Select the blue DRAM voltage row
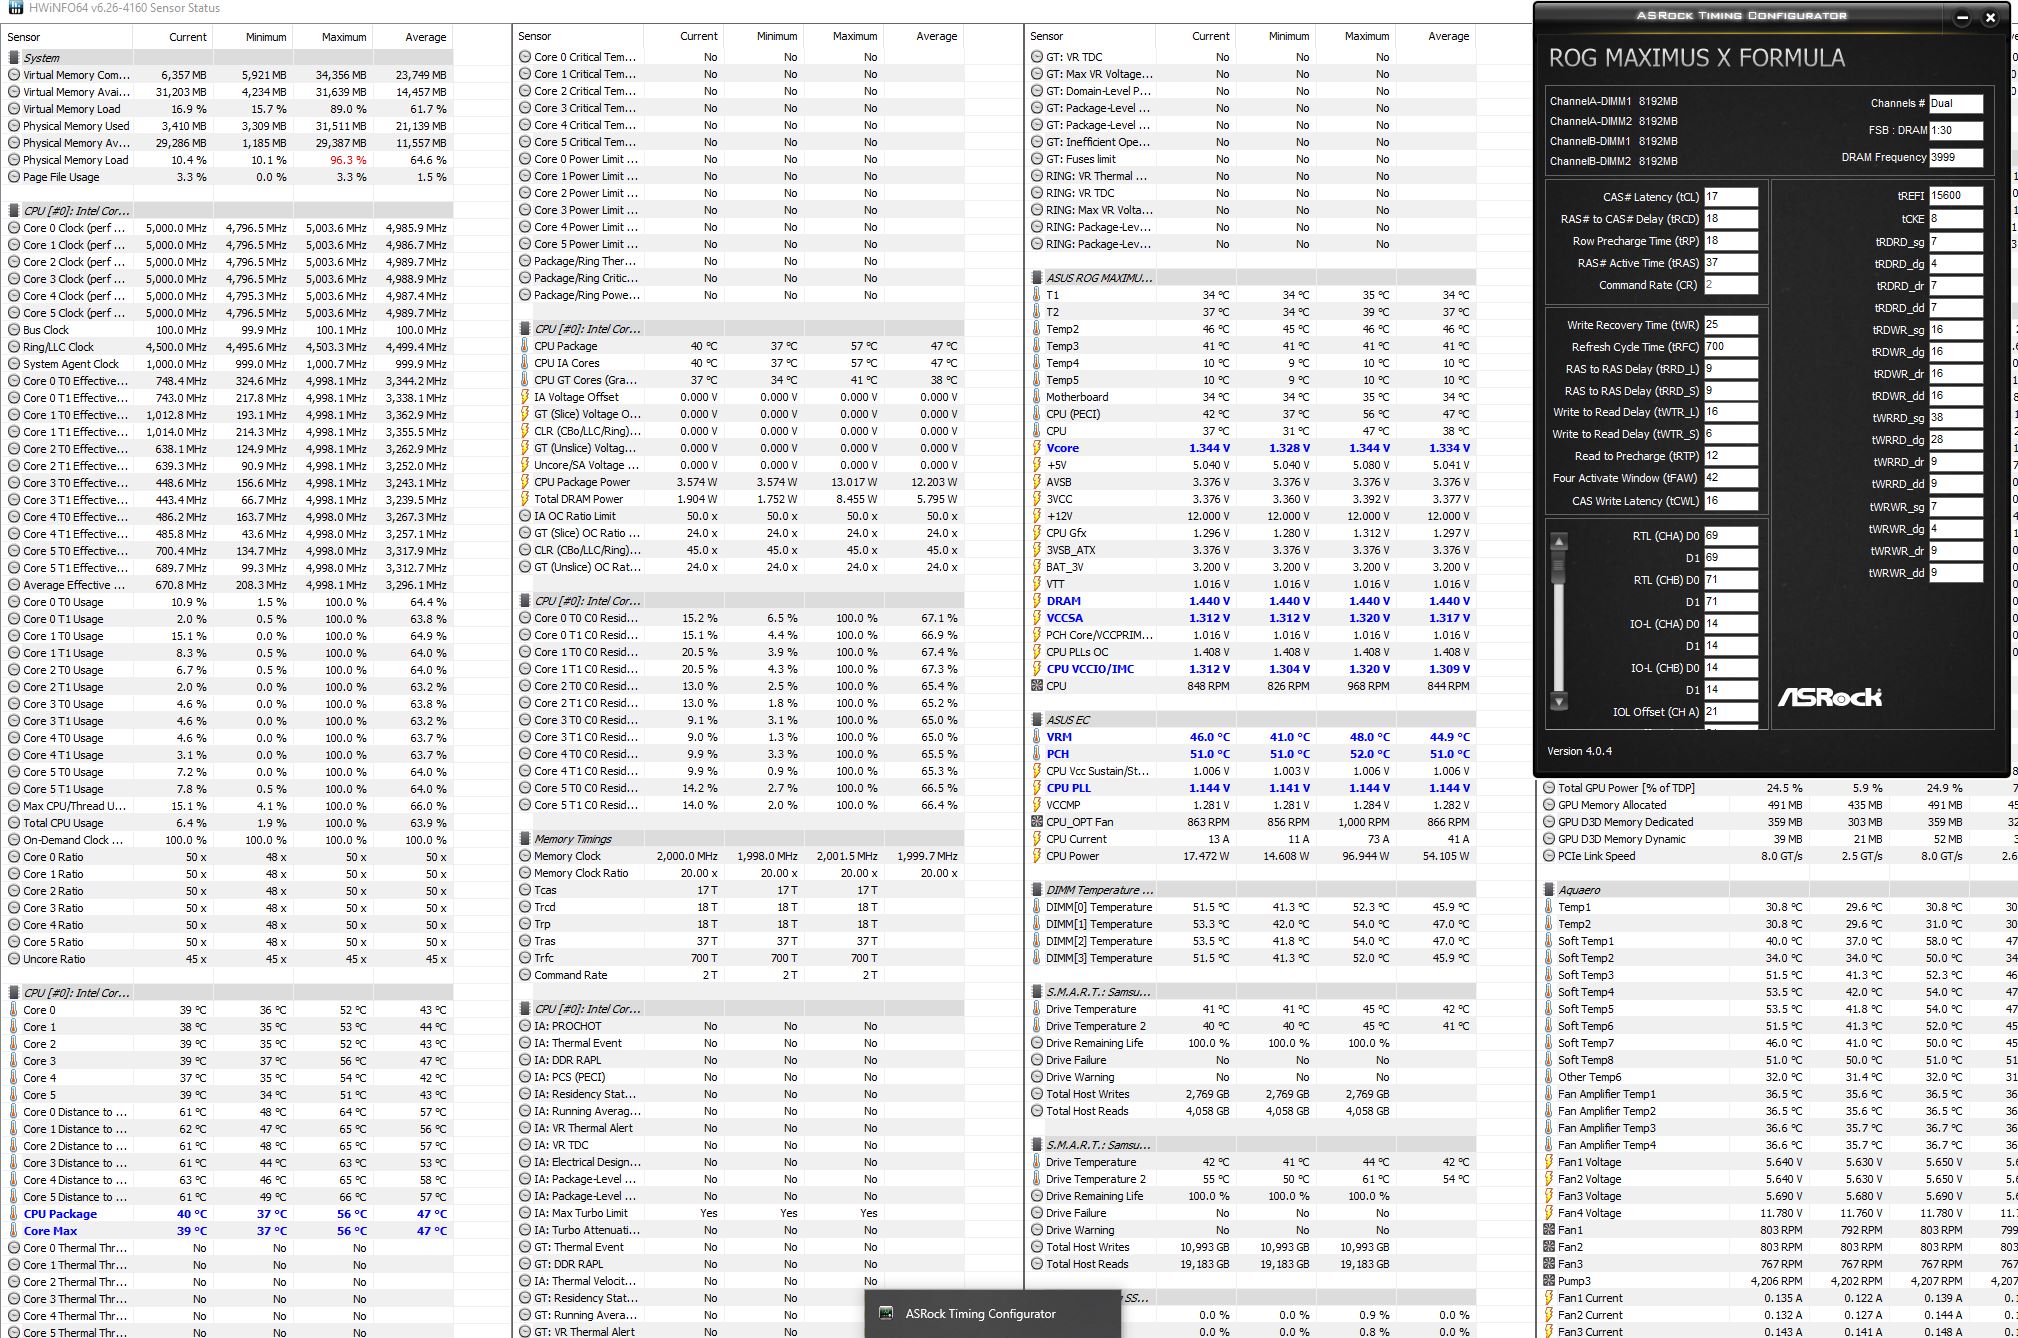 pyautogui.click(x=1063, y=601)
